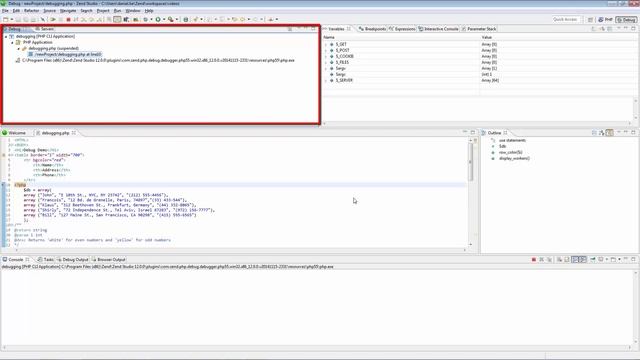Select the Parameter Stack tab
Viewport: 640px width, 360px height.
coord(479,29)
